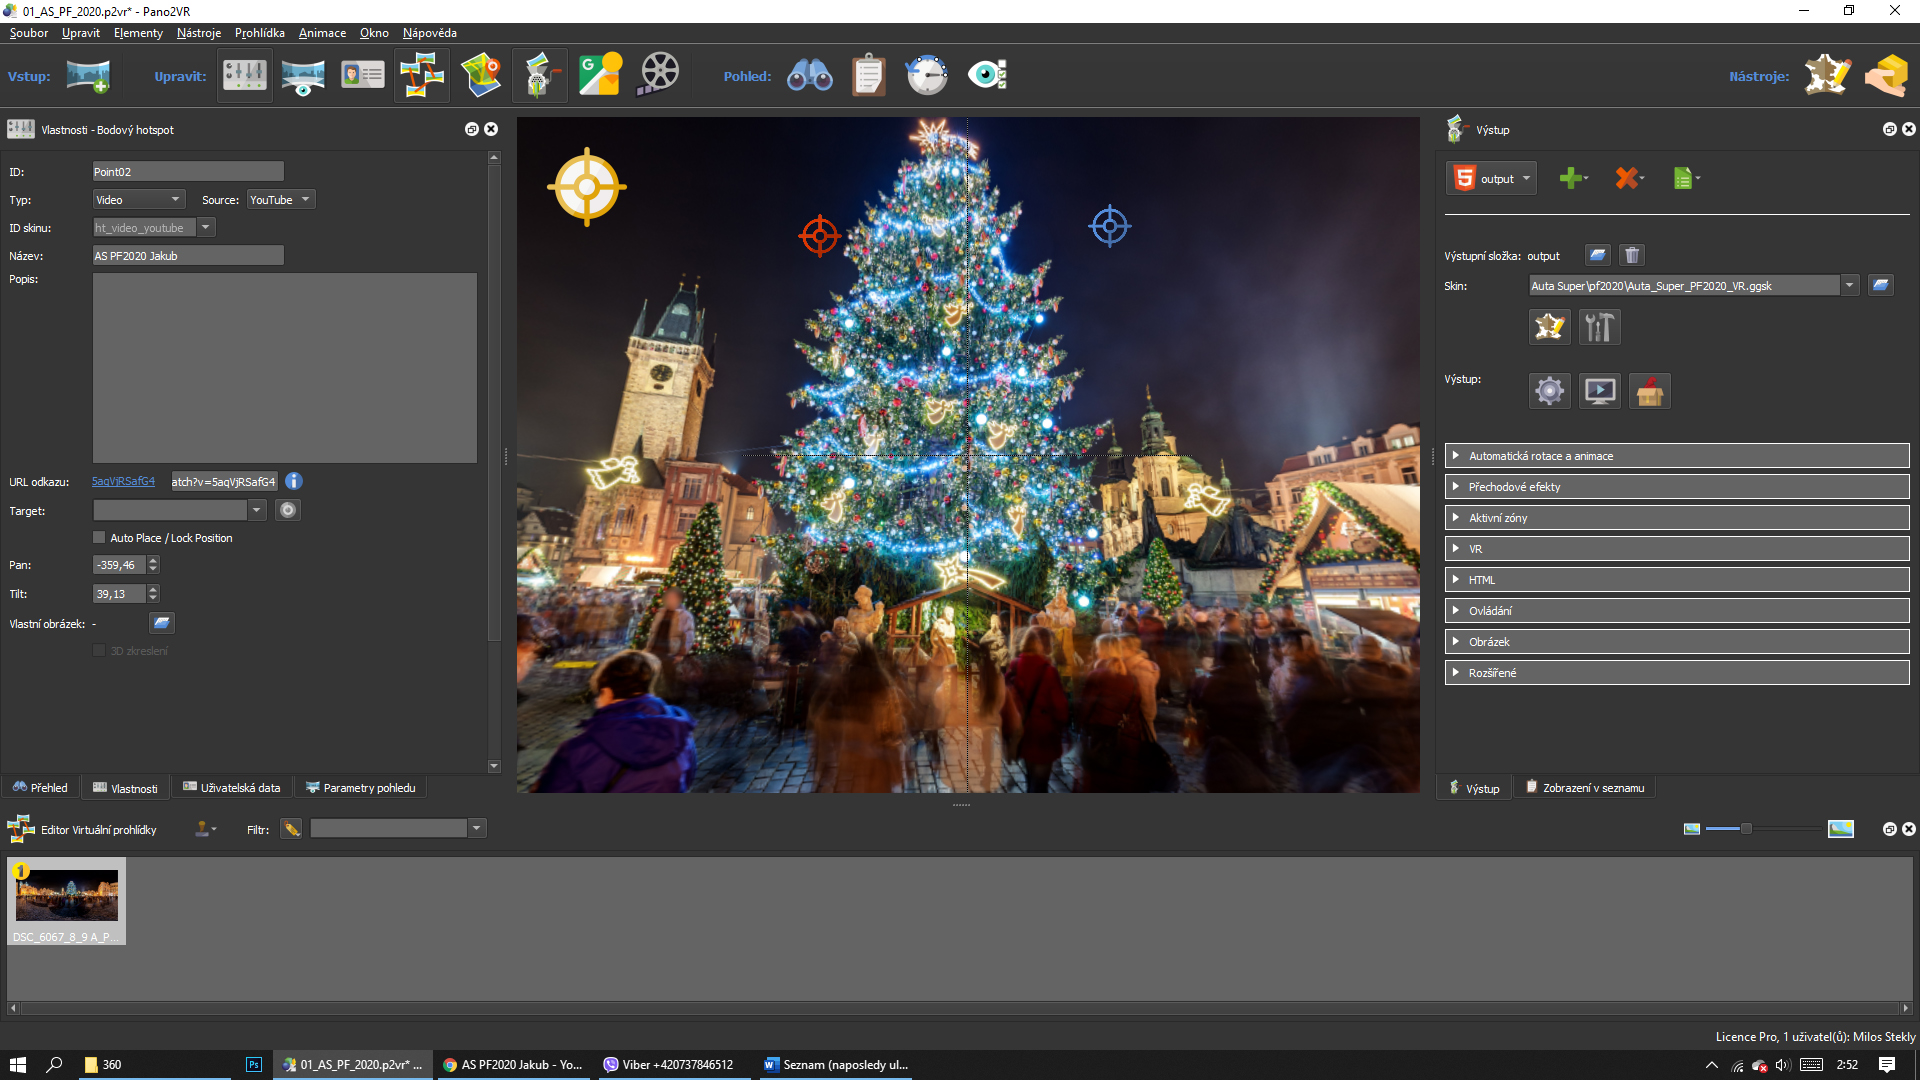Expand the HTML section
Image resolution: width=1920 pixels, height=1080 pixels.
pyautogui.click(x=1676, y=580)
